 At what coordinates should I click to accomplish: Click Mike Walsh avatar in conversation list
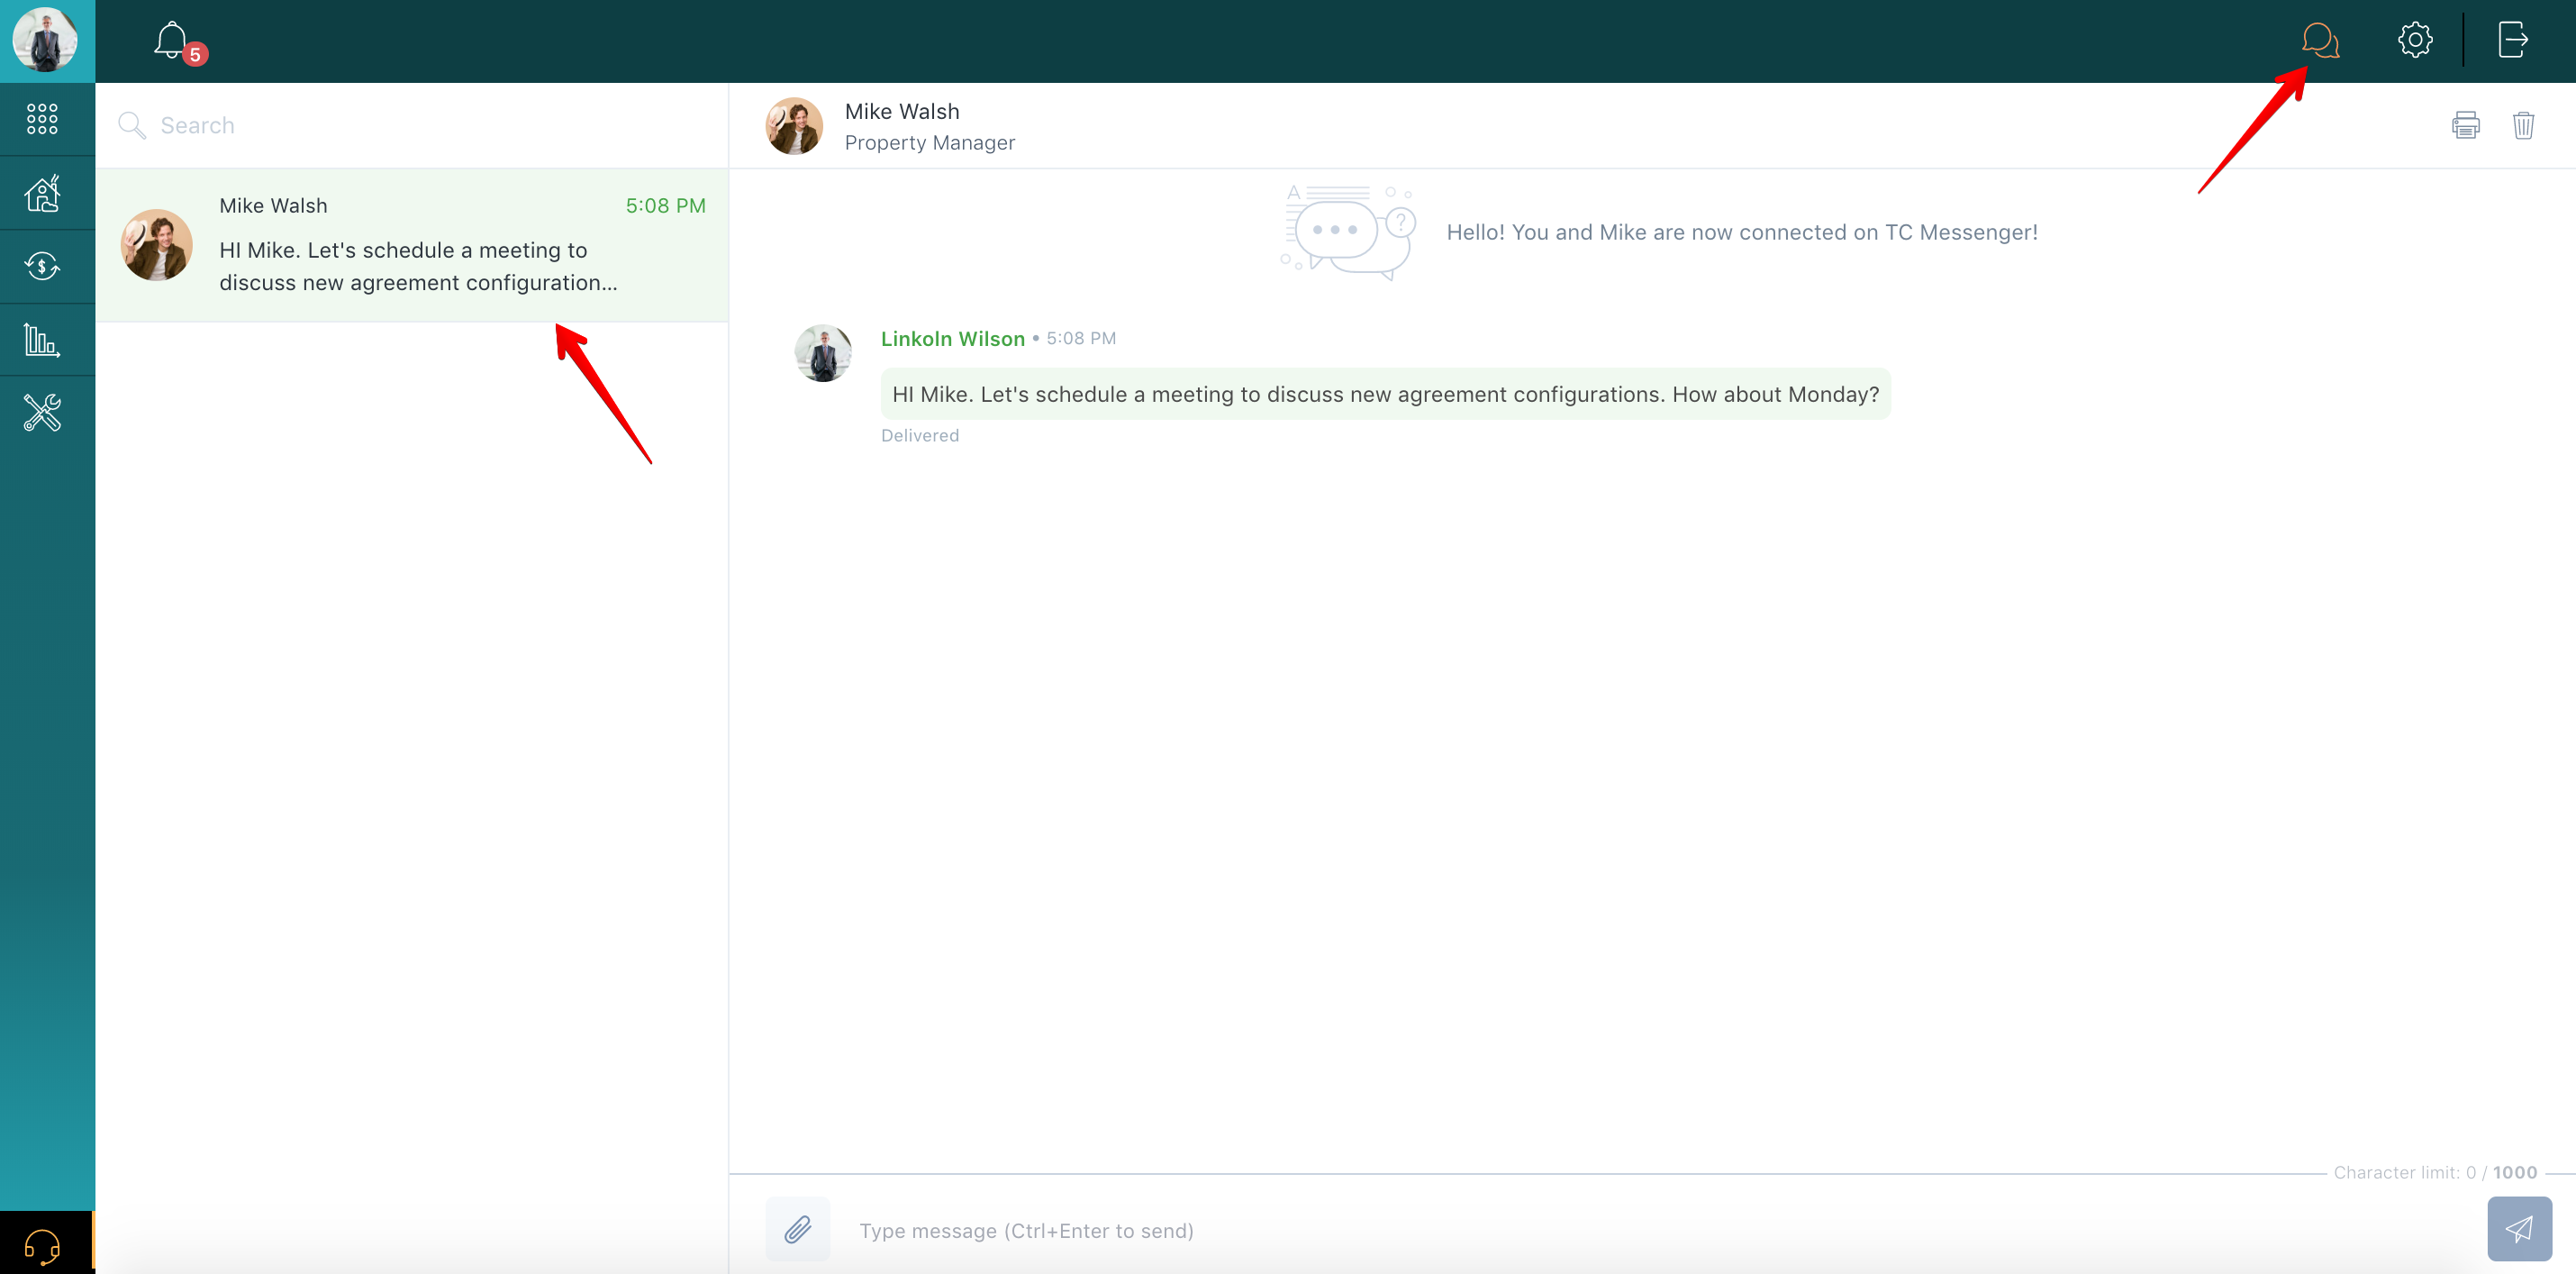(156, 245)
